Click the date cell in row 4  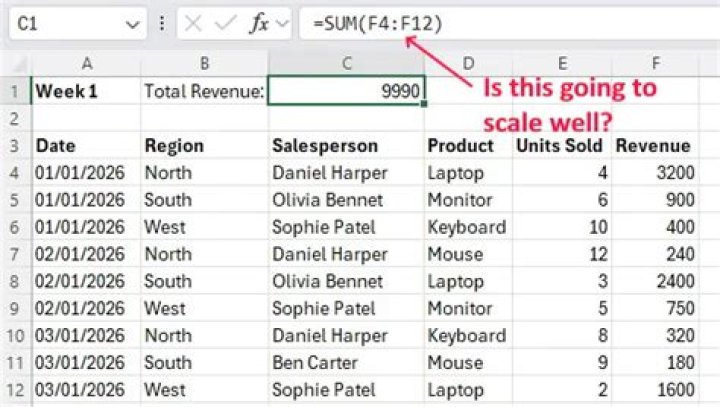tap(86, 173)
